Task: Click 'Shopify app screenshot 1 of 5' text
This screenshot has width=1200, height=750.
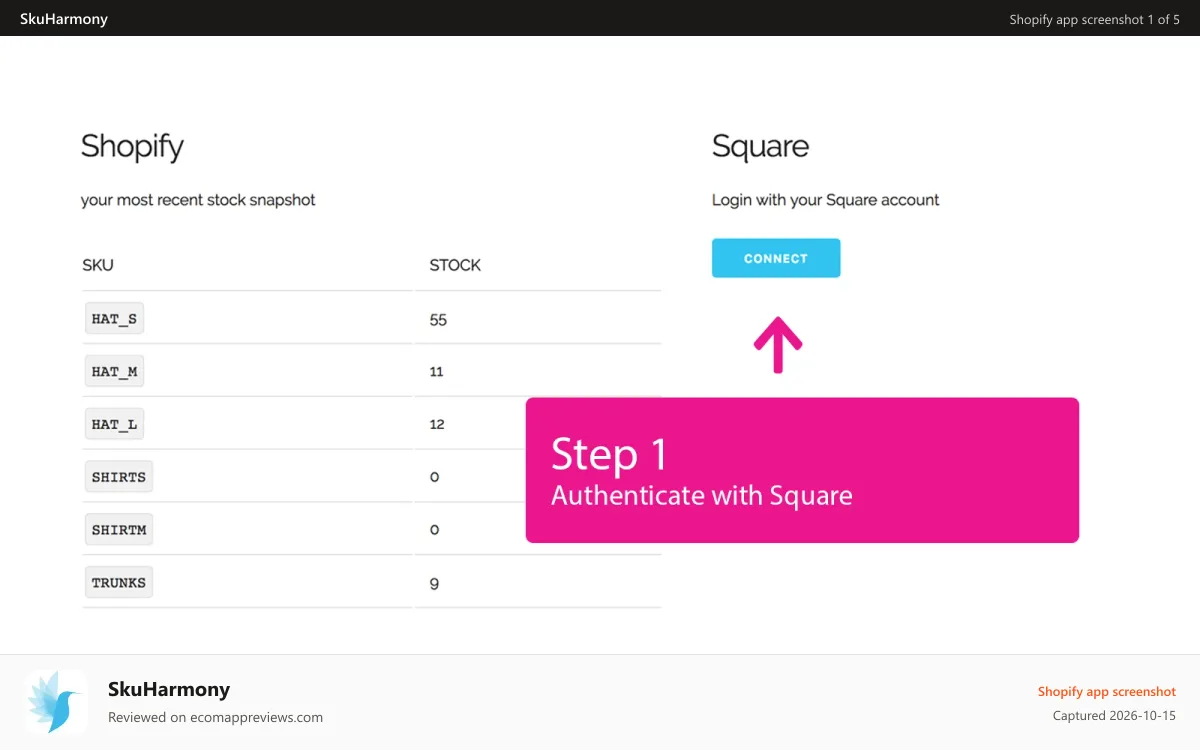Action: pyautogui.click(x=1095, y=19)
